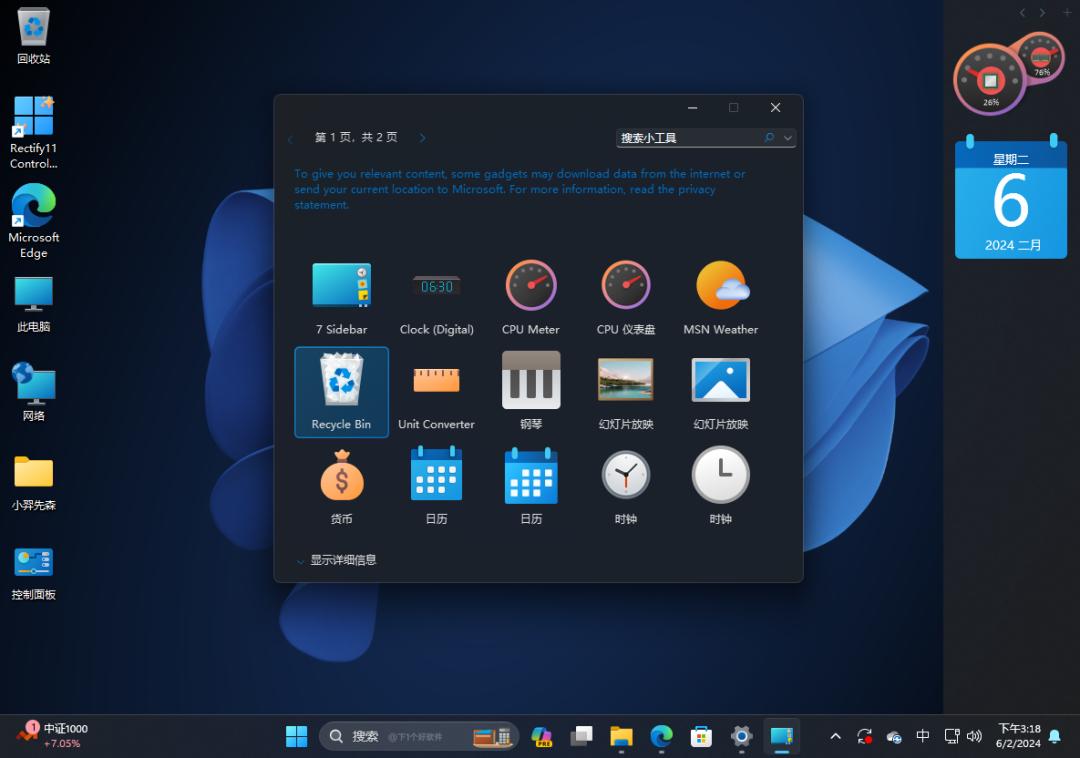1080x758 pixels.
Task: Open Settings from the taskbar
Action: click(741, 736)
